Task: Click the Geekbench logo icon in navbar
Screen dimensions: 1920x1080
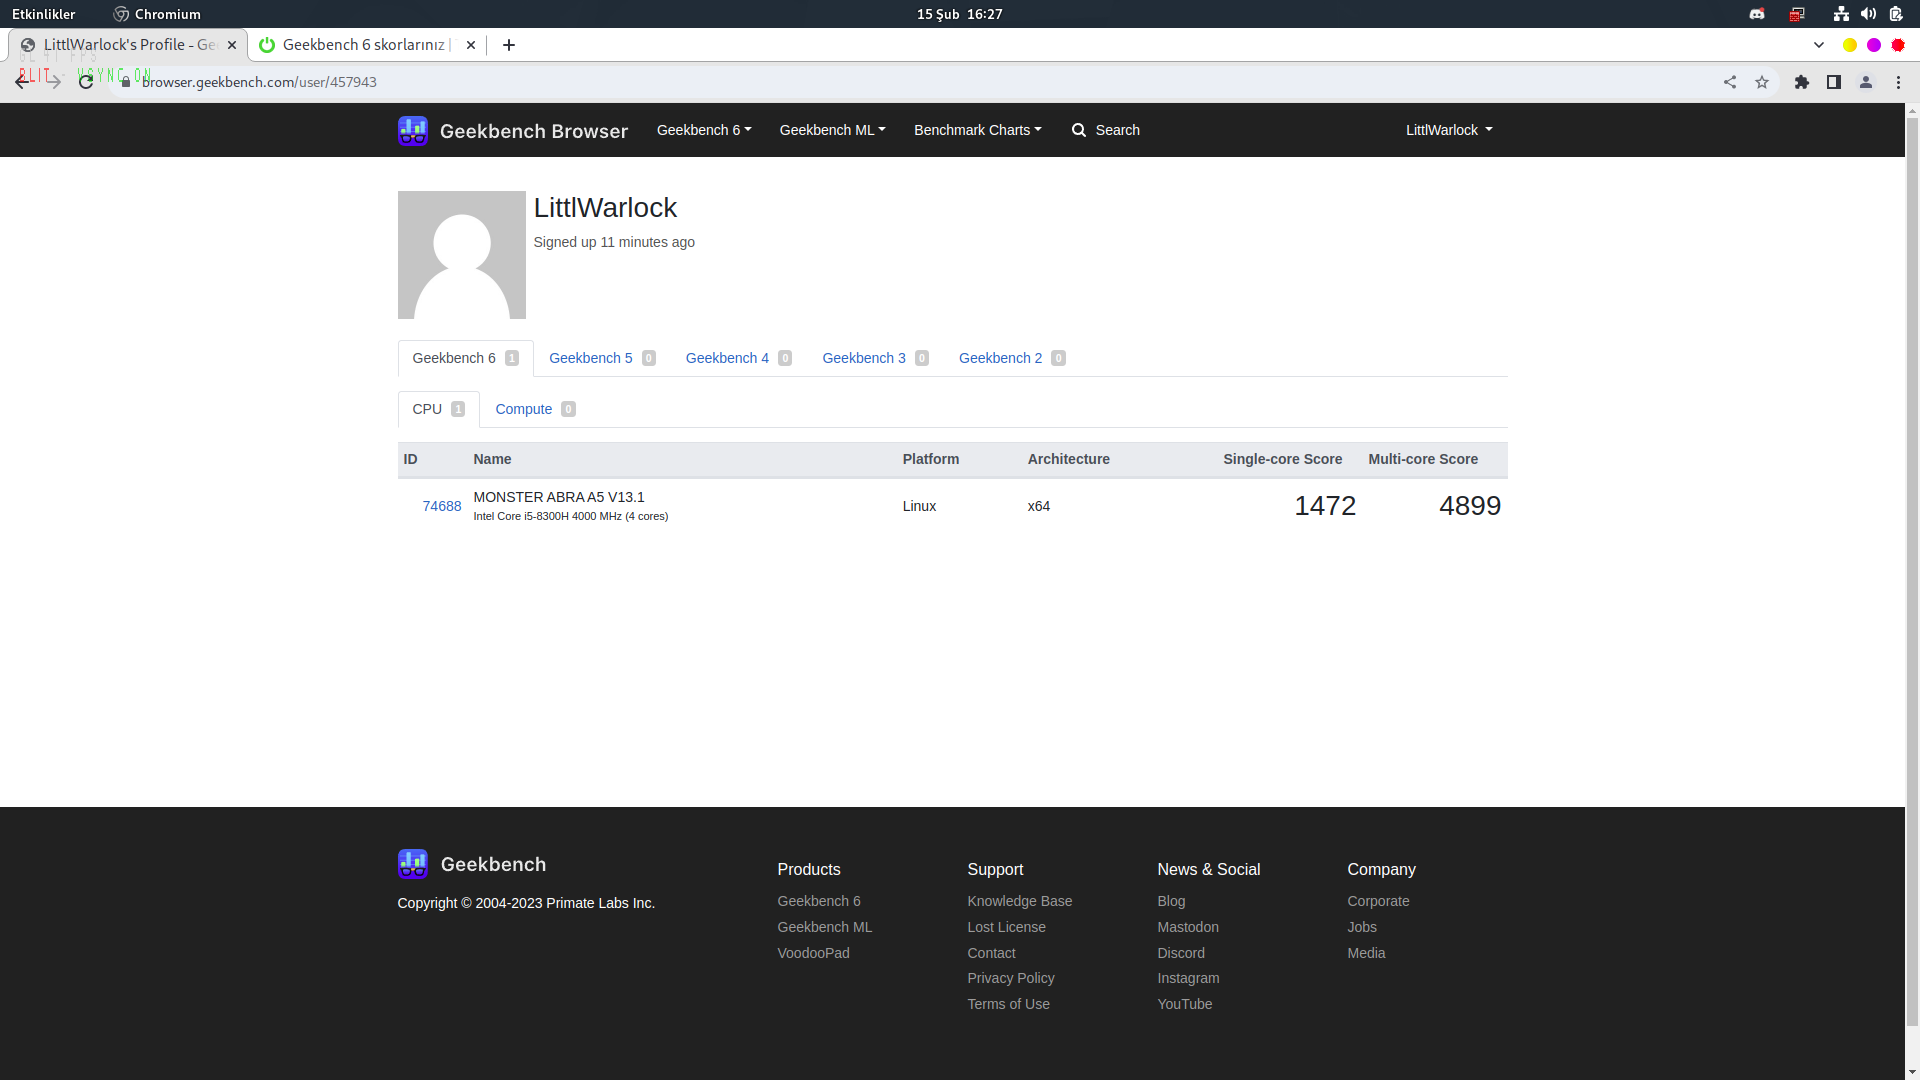Action: coord(412,131)
